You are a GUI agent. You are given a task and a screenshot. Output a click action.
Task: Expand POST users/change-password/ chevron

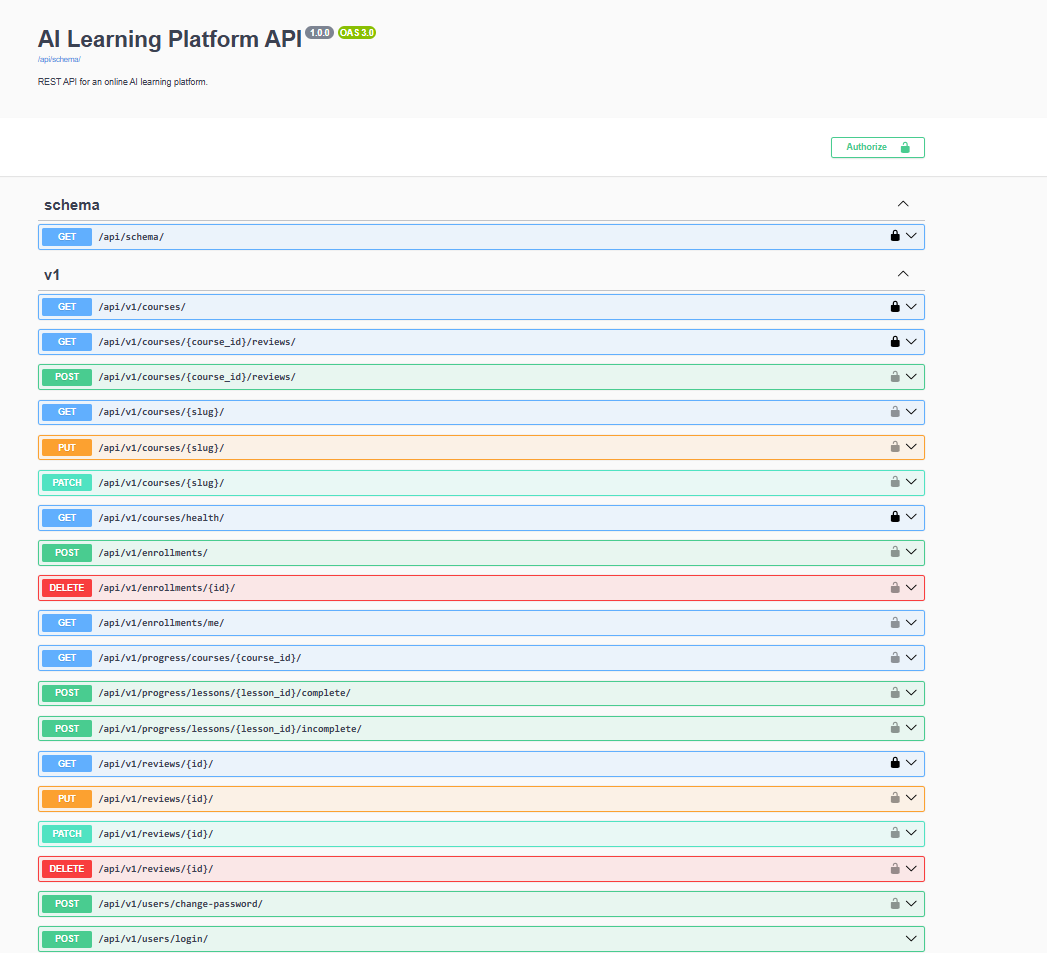click(x=911, y=904)
